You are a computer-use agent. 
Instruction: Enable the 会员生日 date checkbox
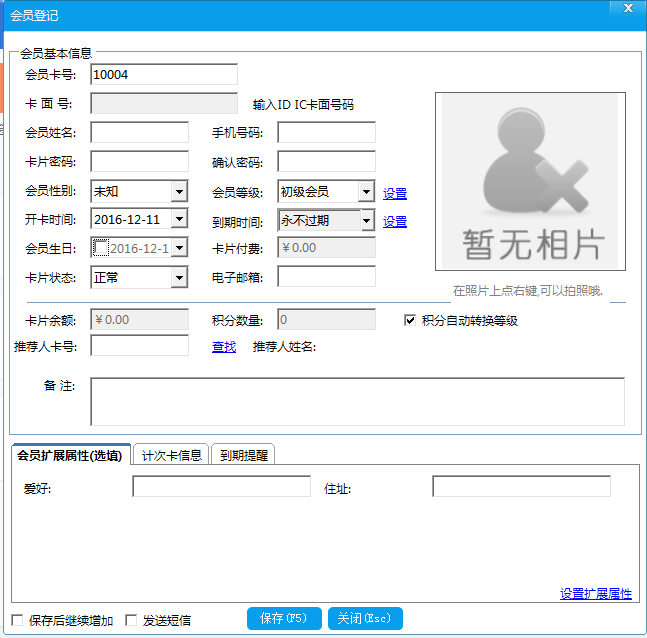tap(100, 248)
